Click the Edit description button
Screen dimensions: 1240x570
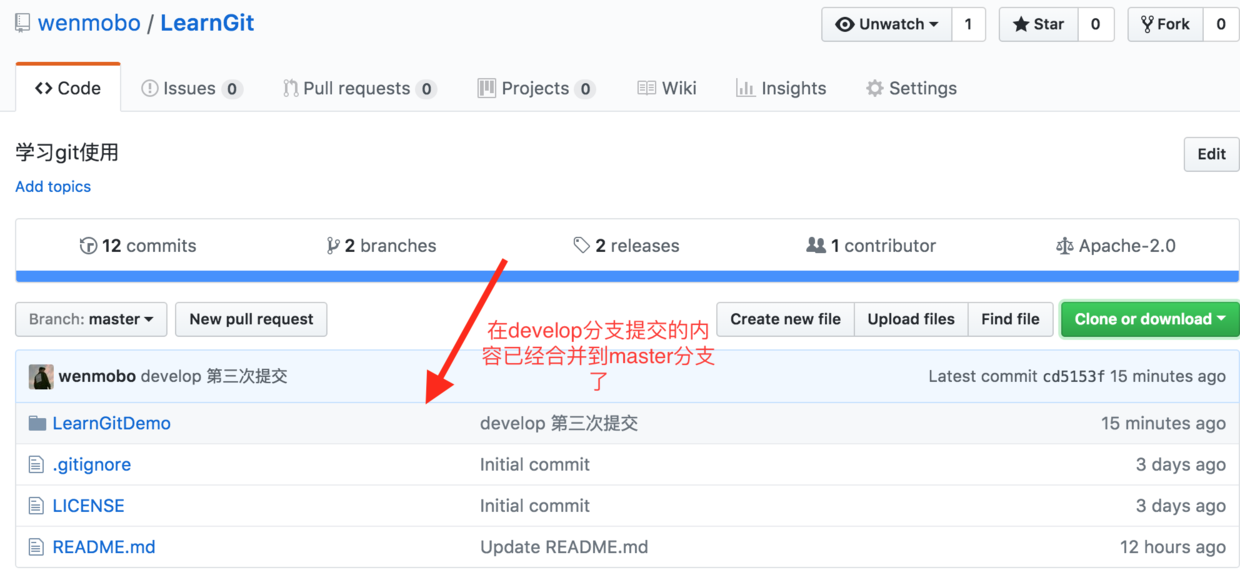click(x=1211, y=154)
